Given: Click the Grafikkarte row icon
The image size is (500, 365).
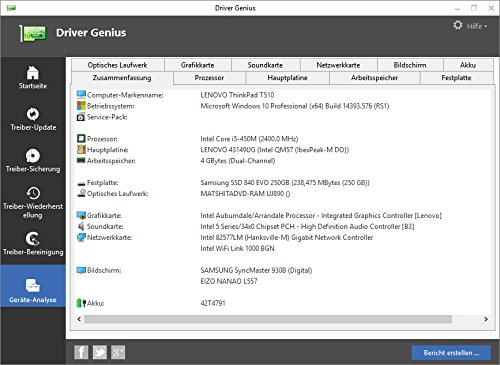Looking at the screenshot, I should pyautogui.click(x=81, y=215).
